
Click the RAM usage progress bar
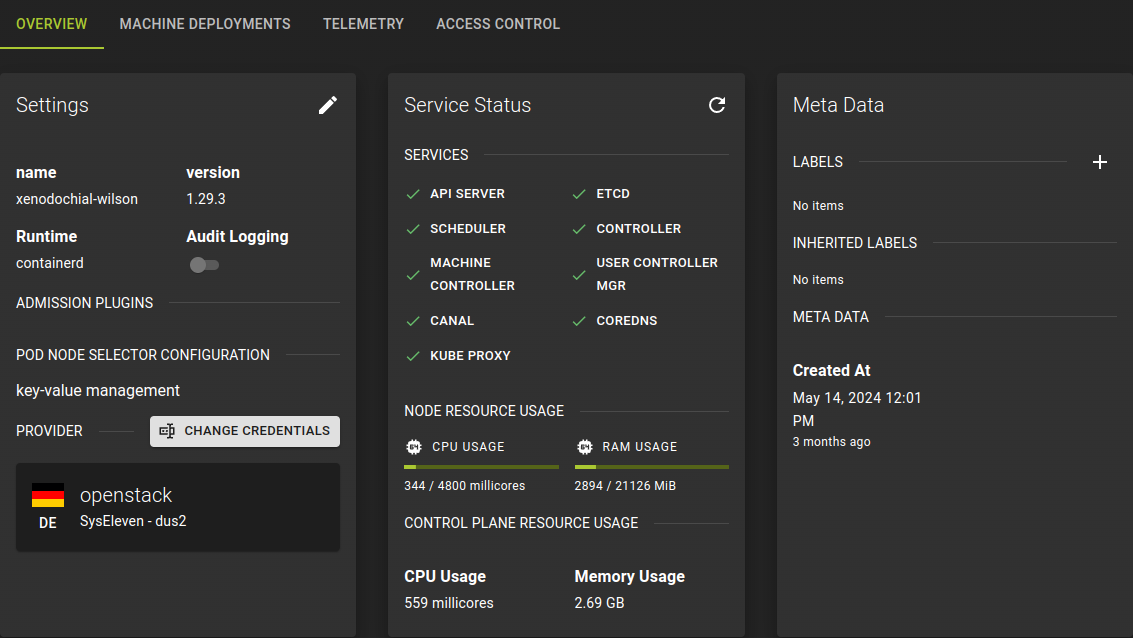651,466
